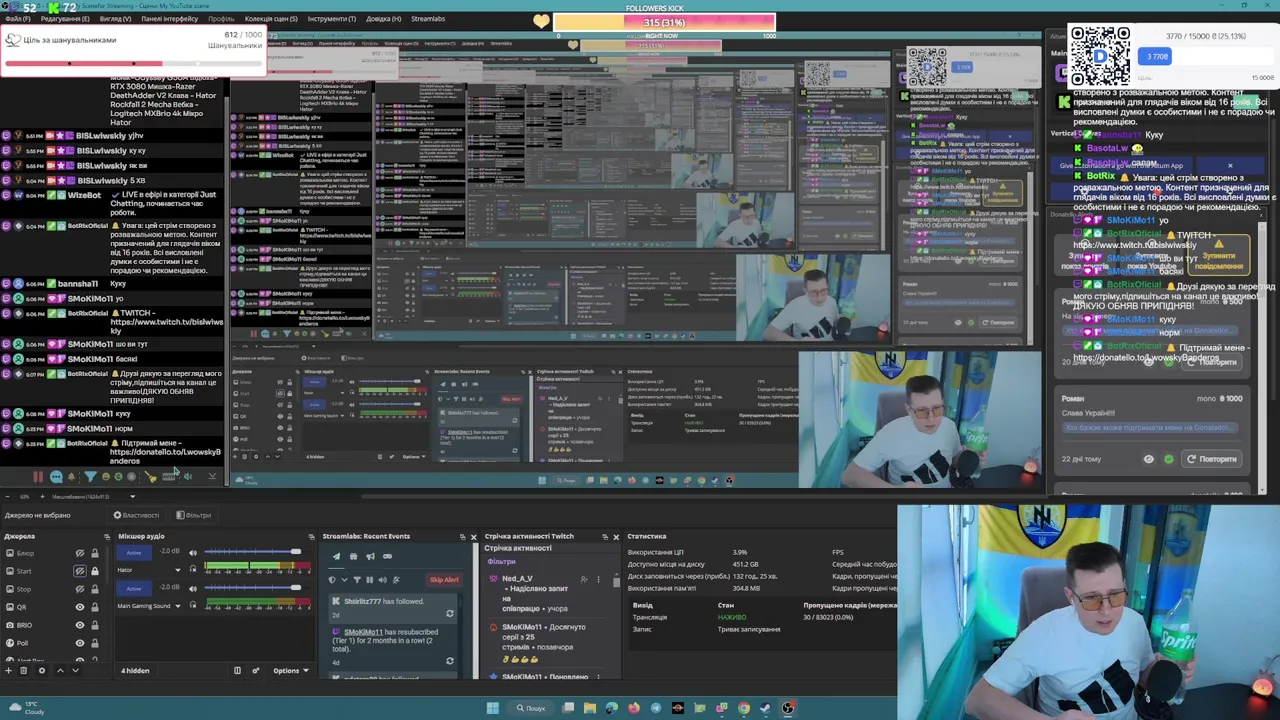Hide the Poll source
The image size is (1280, 720).
point(80,643)
